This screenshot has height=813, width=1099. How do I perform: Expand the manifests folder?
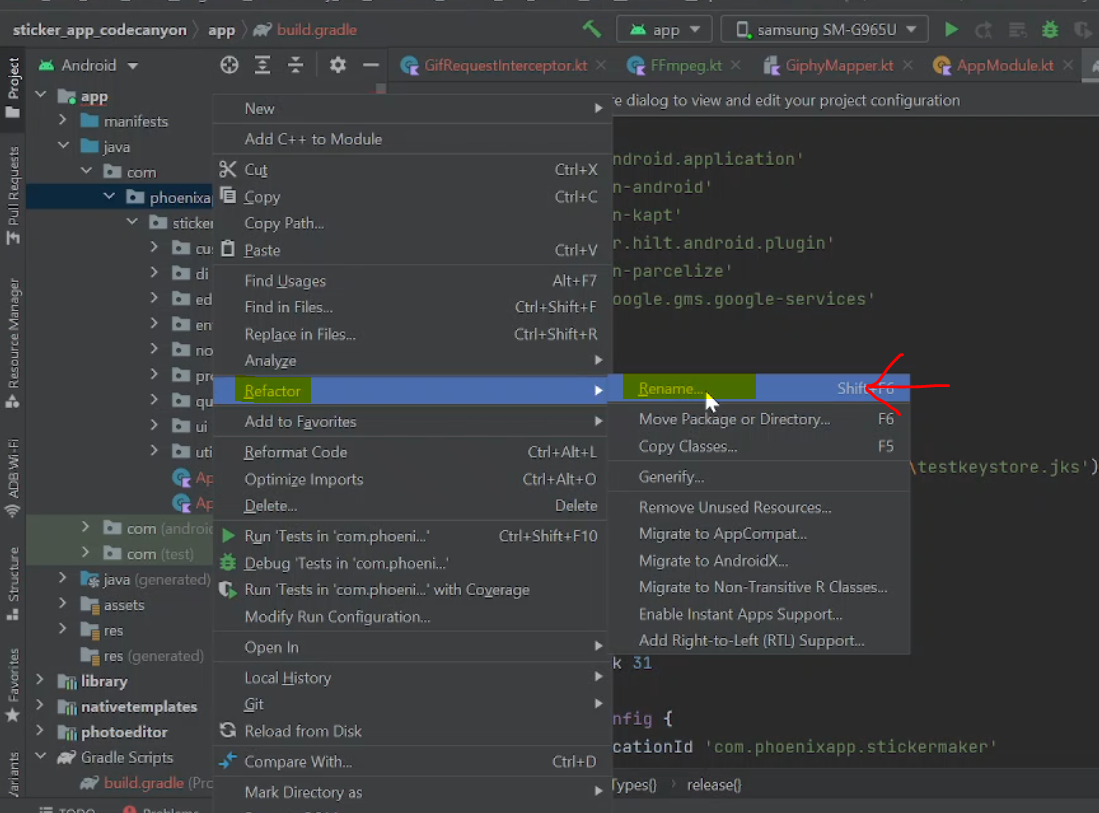(x=63, y=121)
